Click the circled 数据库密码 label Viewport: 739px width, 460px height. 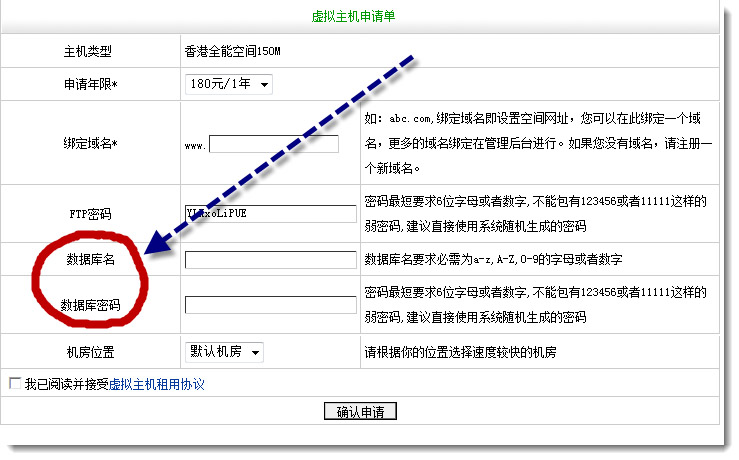coord(89,305)
